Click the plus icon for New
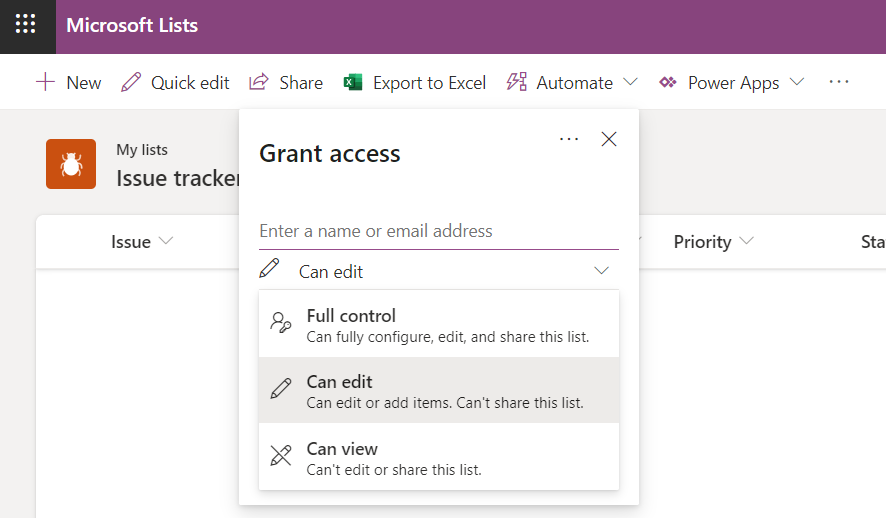 pos(45,82)
